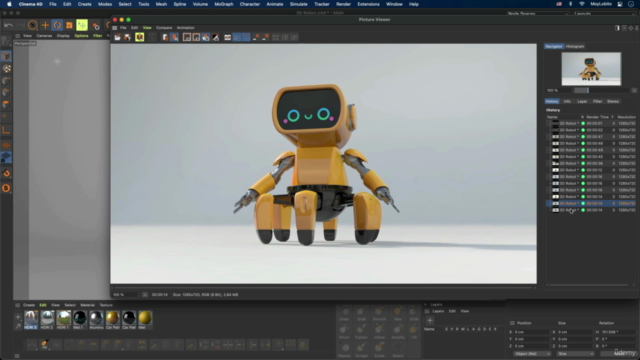Select the Move tool in main toolbar
Image resolution: width=640 pixels, height=360 pixels.
[x=45, y=25]
